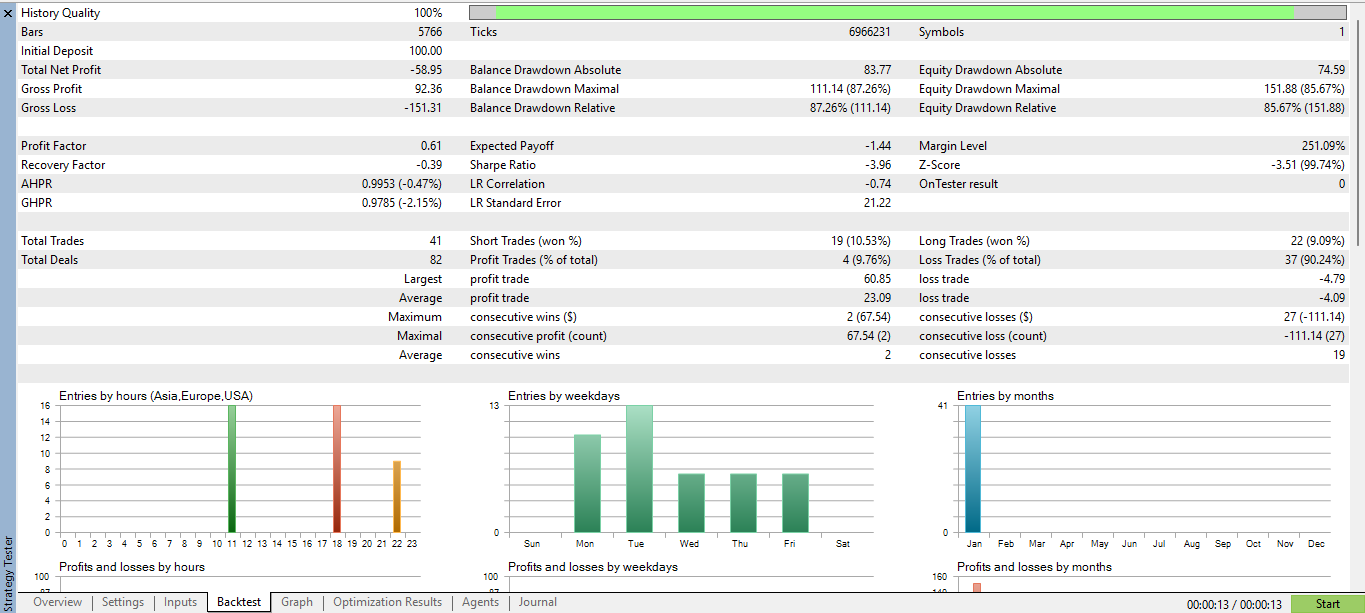Open the Journal tab
This screenshot has height=613, width=1365.
537,602
